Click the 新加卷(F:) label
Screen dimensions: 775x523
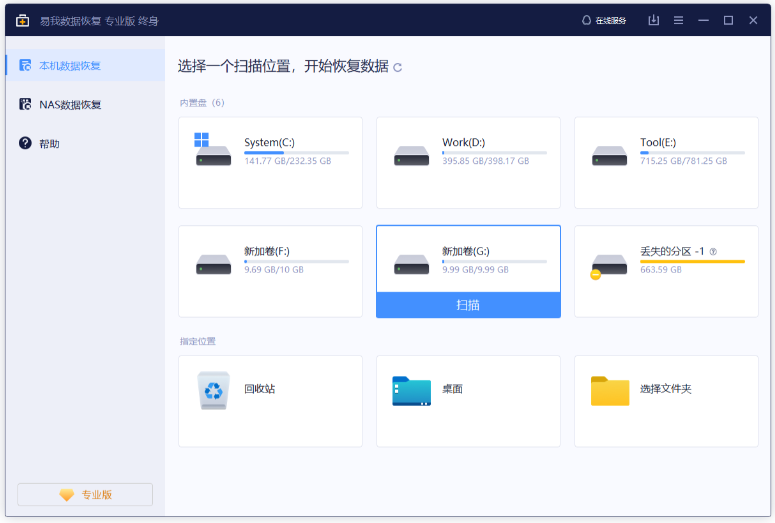point(267,251)
